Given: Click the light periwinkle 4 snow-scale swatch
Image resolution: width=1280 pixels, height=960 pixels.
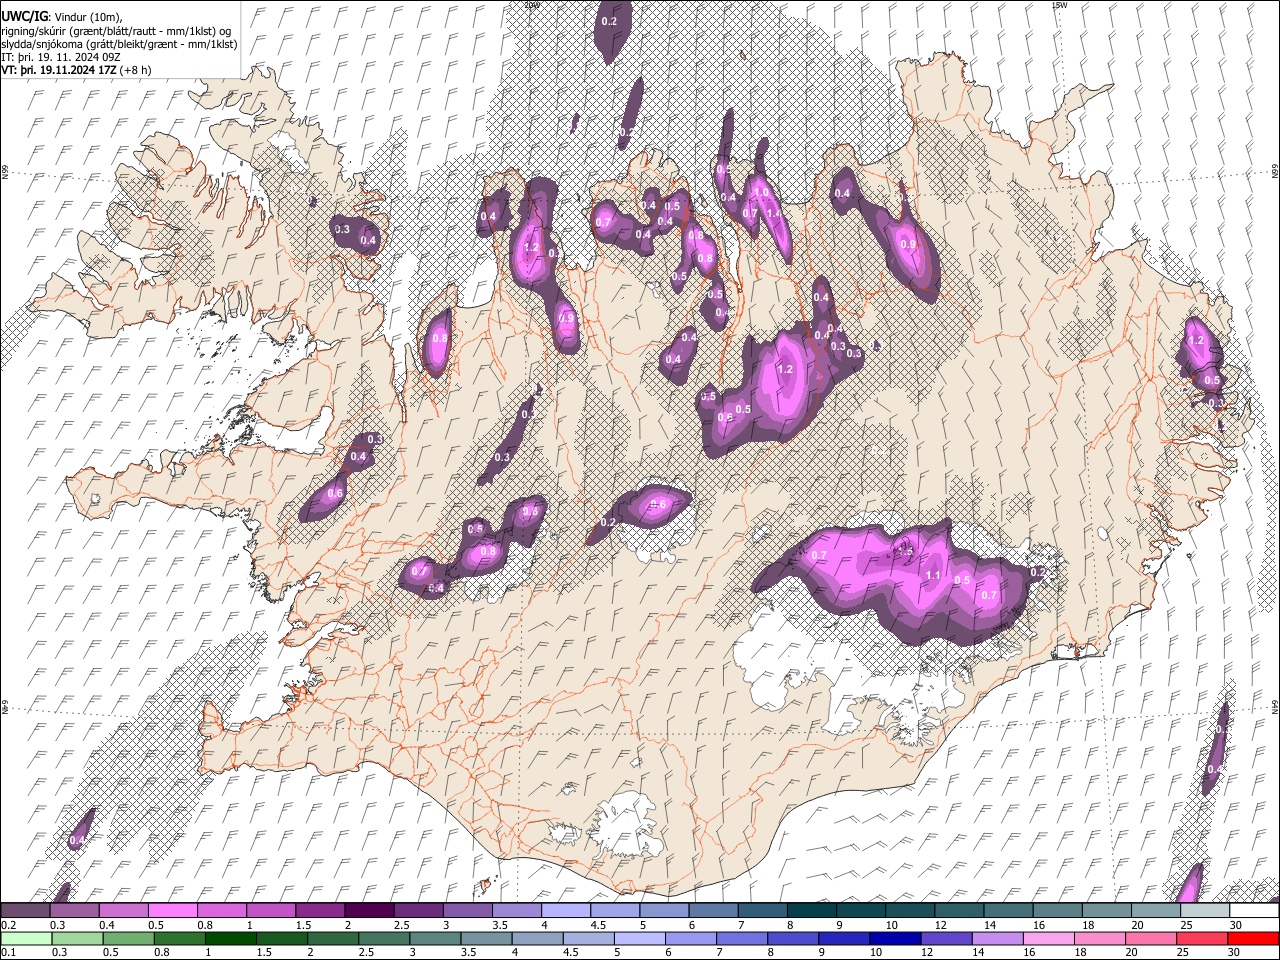Looking at the screenshot, I should coord(564,910).
